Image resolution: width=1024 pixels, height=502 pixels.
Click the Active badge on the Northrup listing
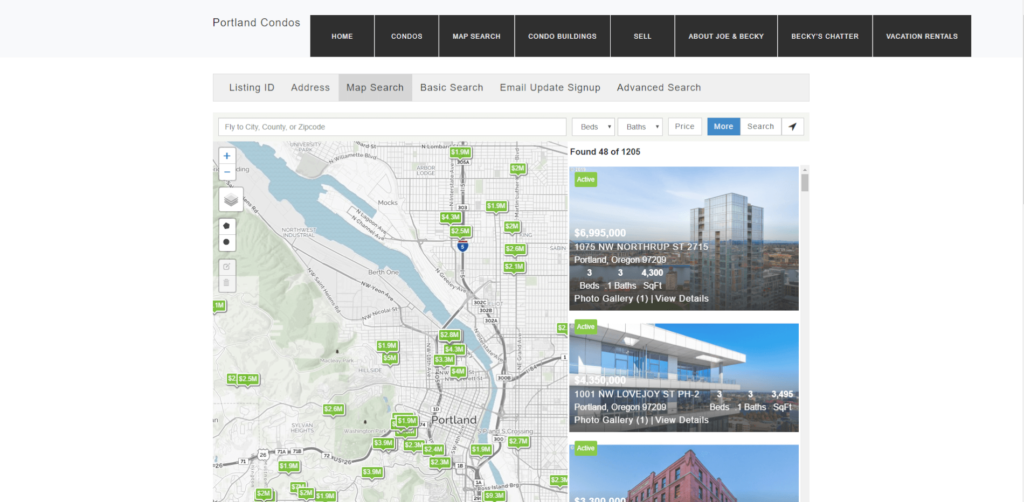[586, 179]
